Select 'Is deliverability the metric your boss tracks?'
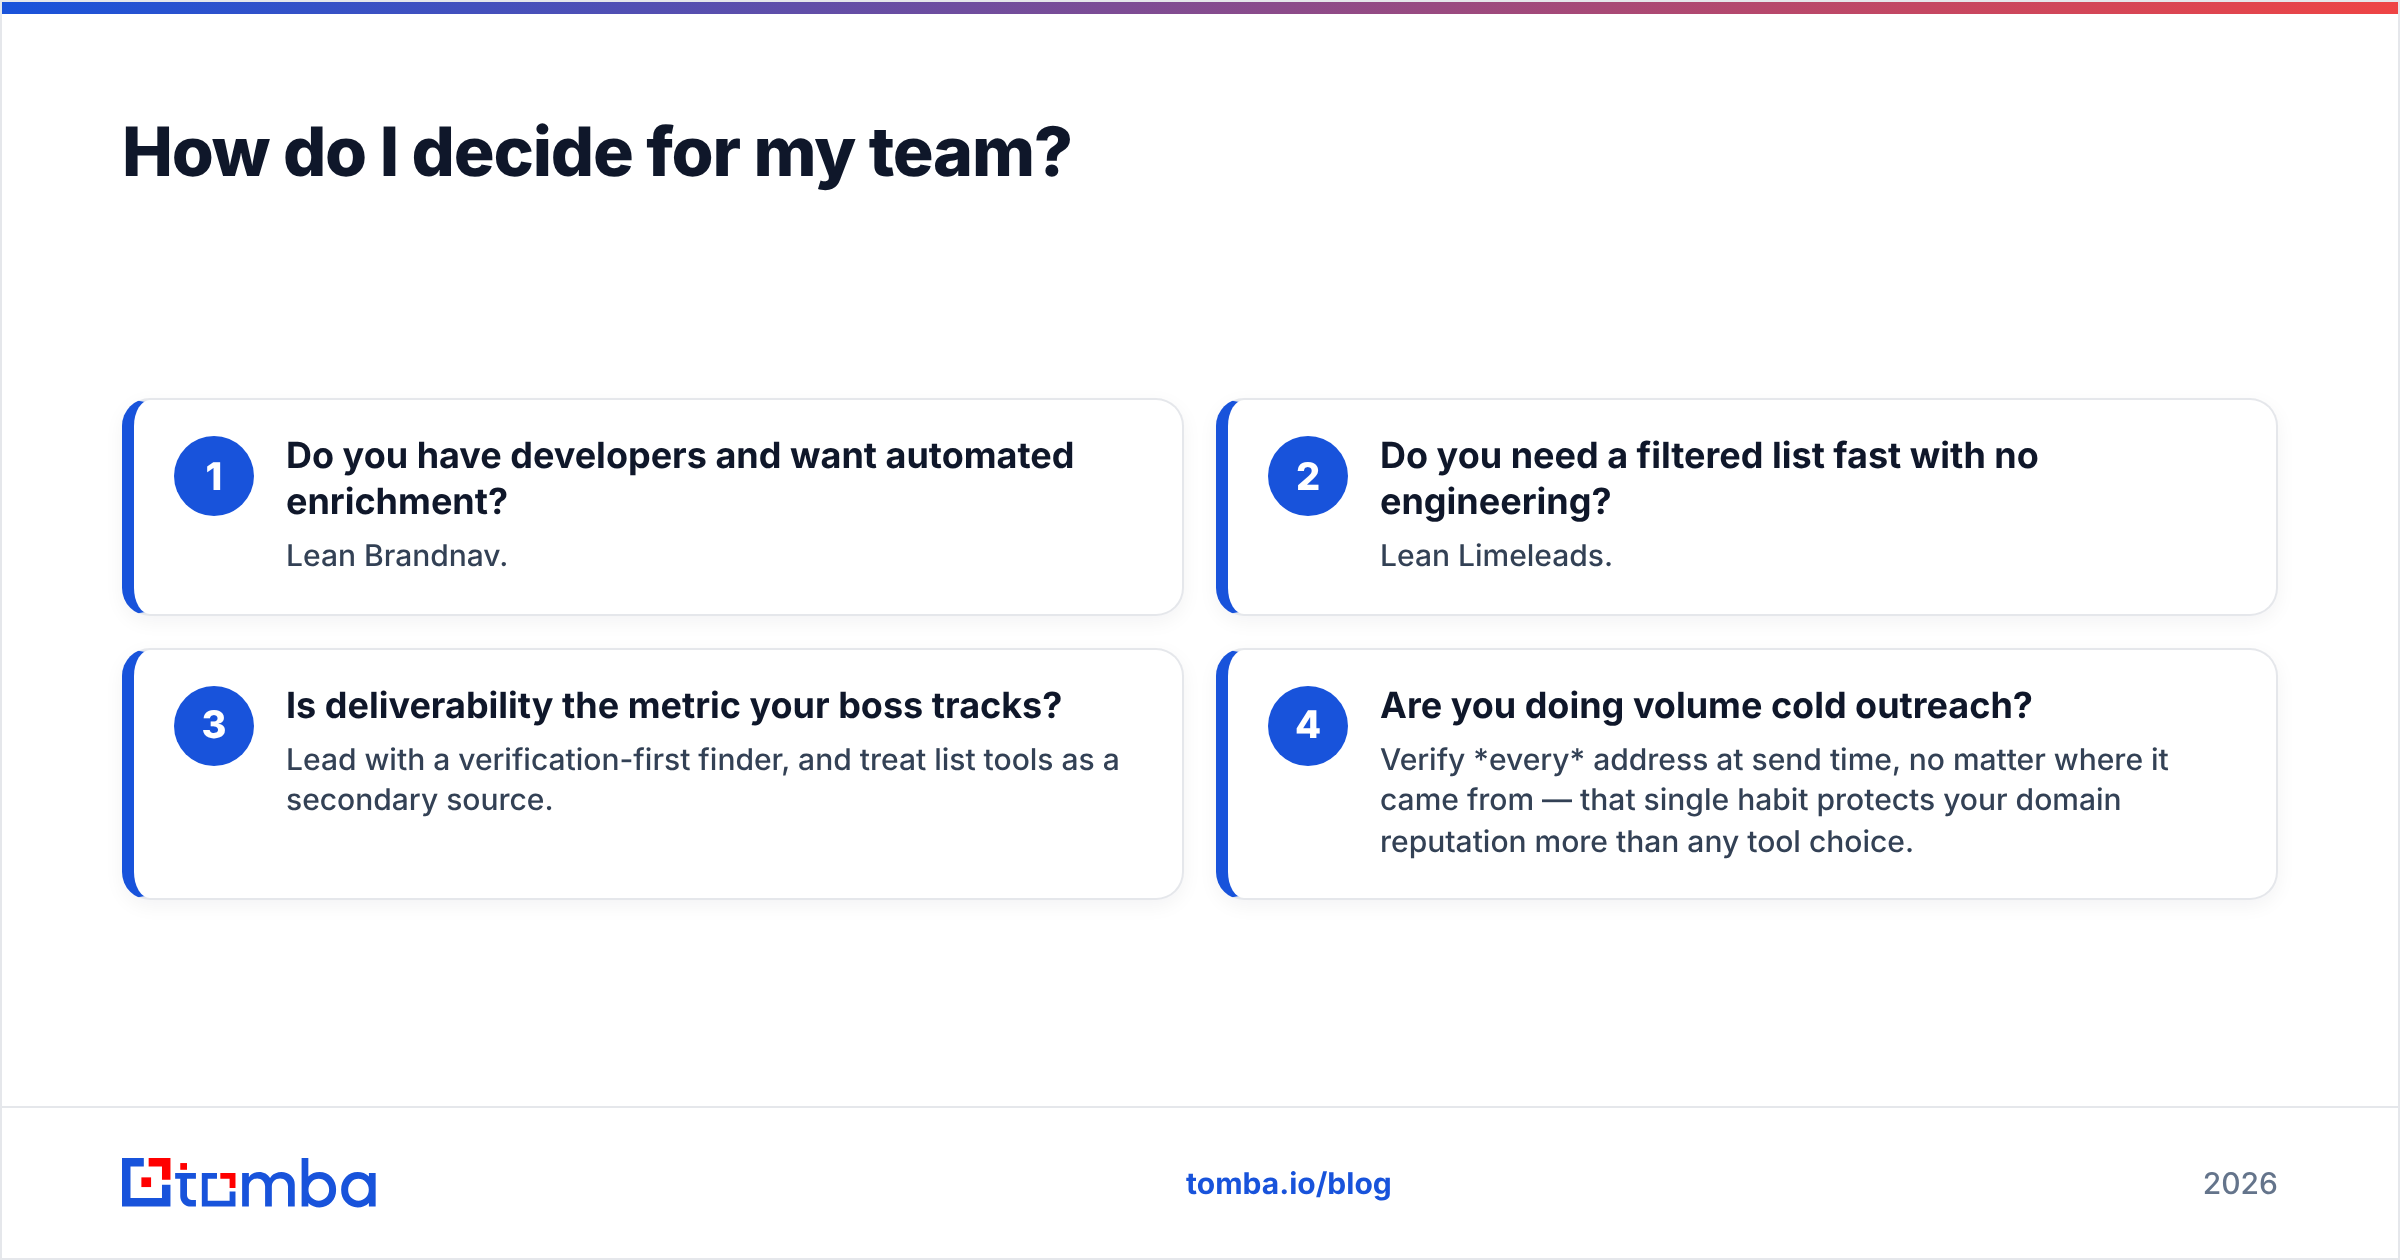The height and width of the screenshot is (1260, 2400). (674, 706)
